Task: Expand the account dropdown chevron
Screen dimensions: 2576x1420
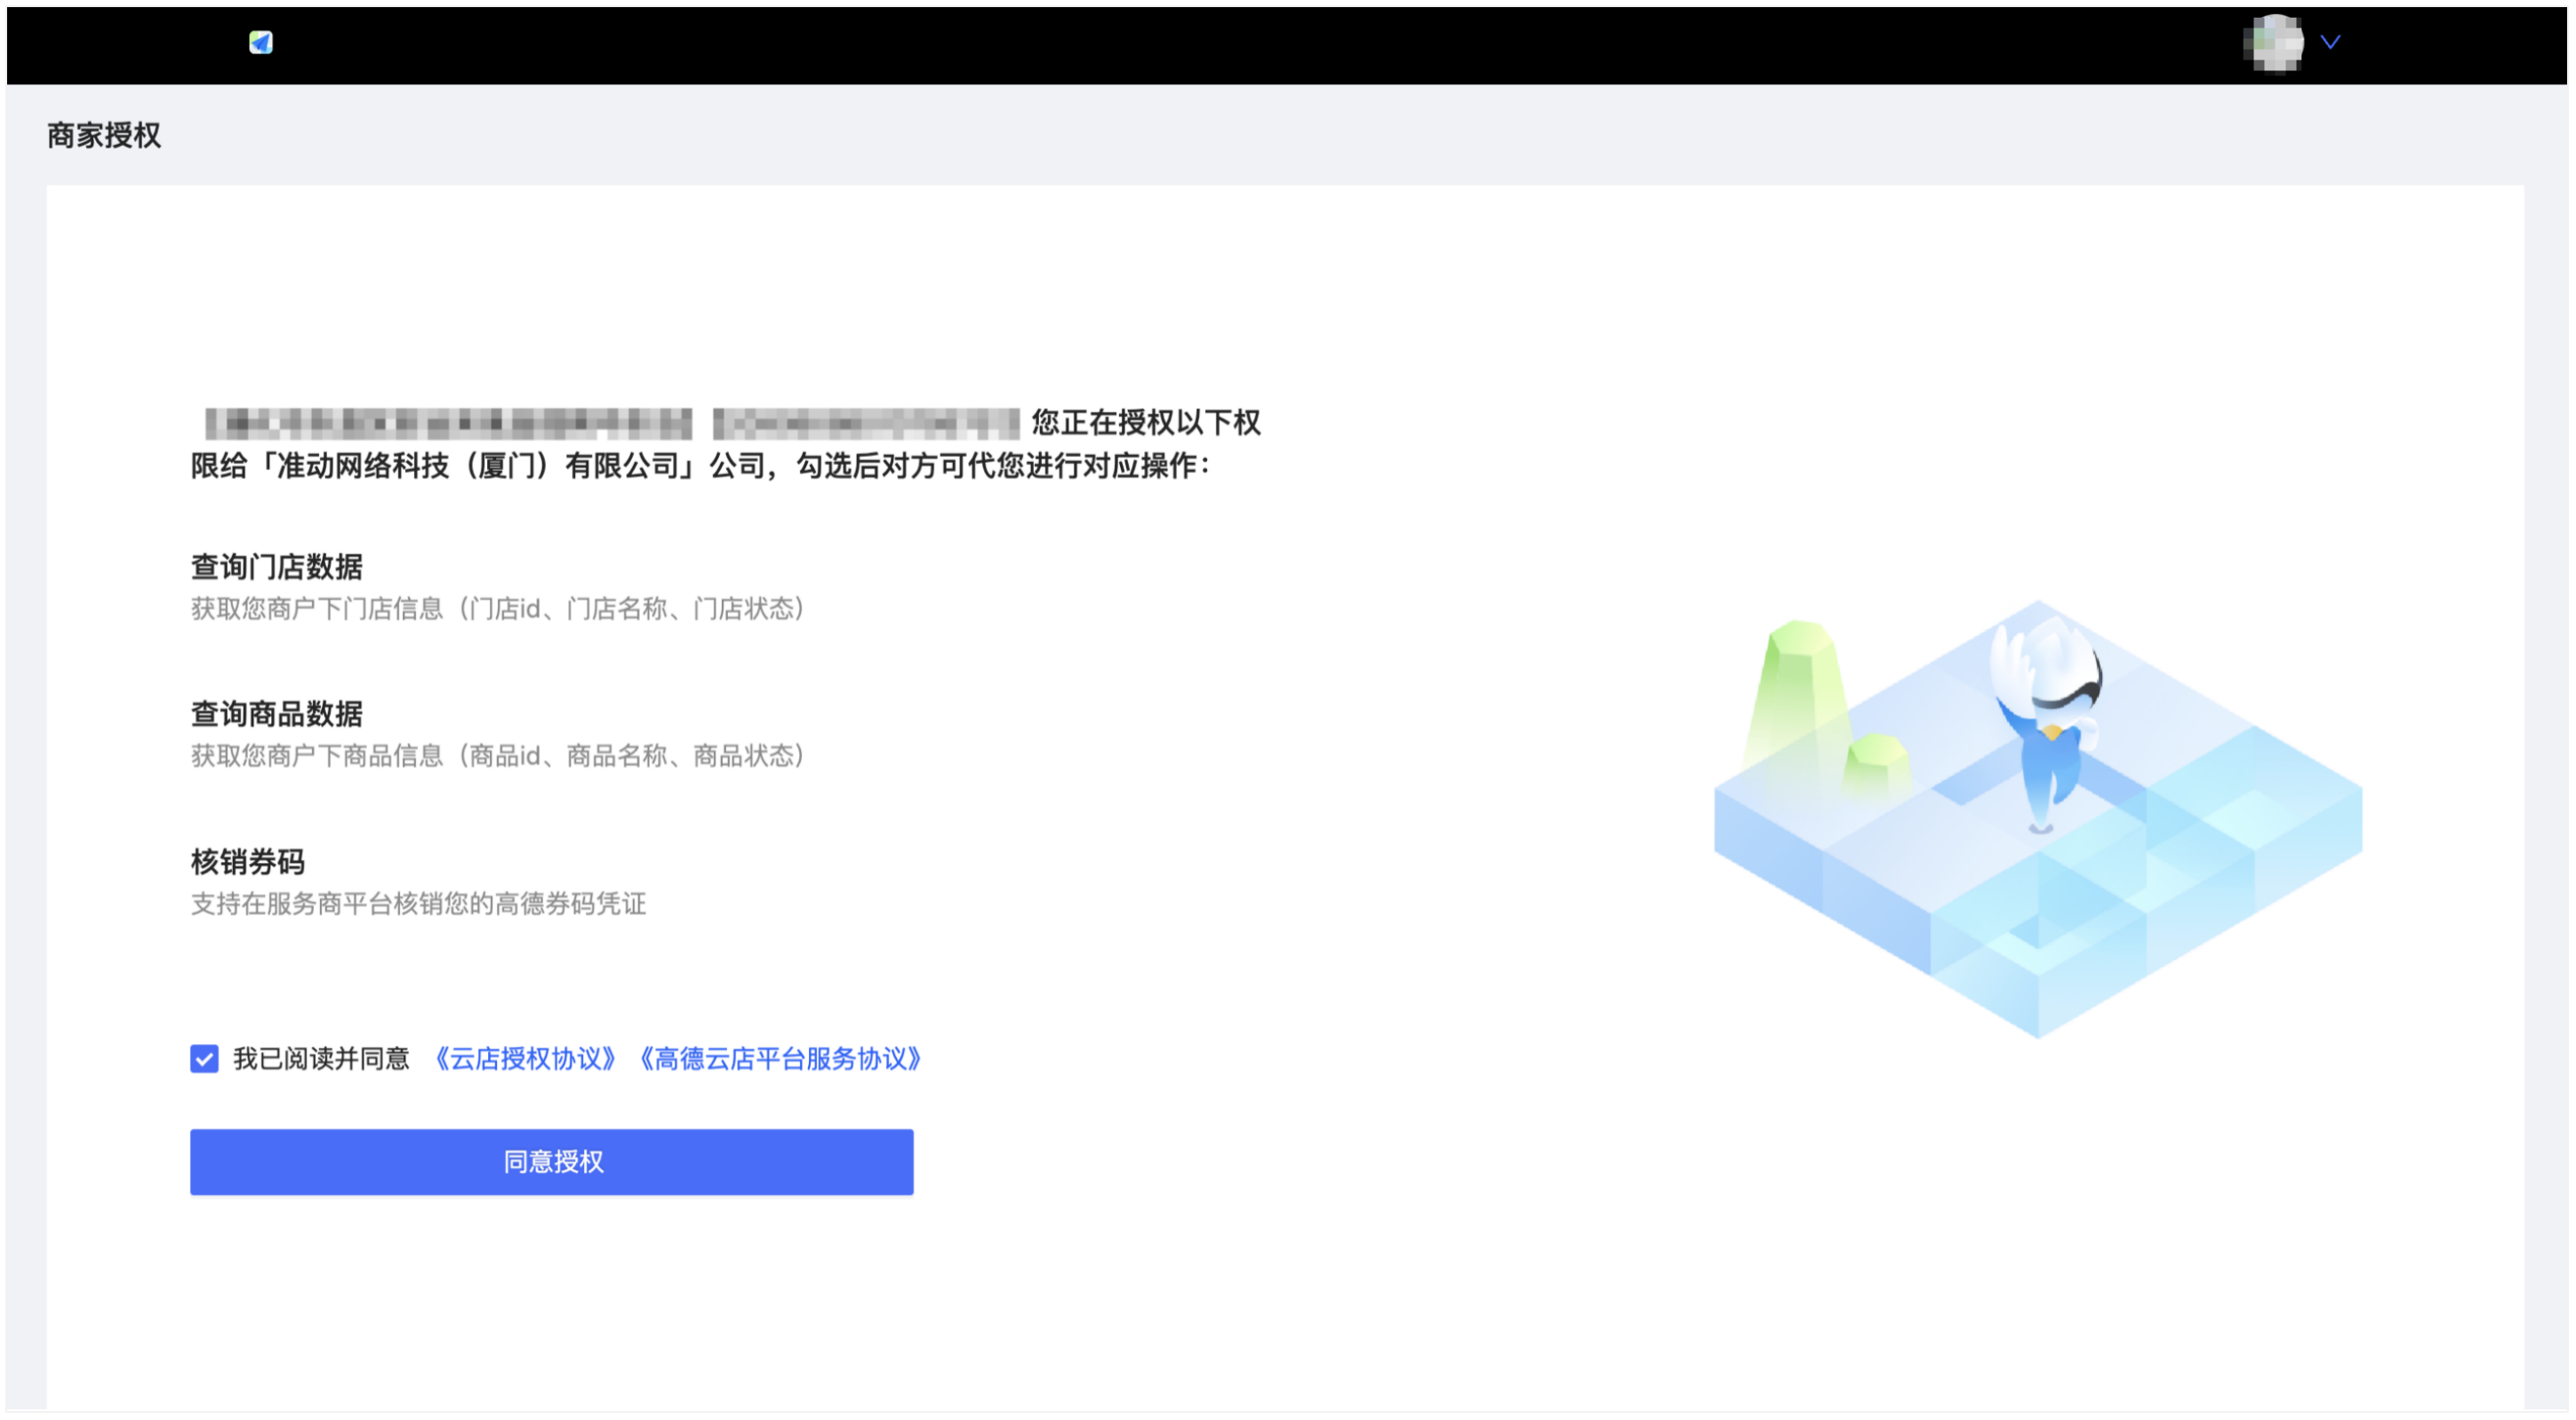Action: [2330, 42]
